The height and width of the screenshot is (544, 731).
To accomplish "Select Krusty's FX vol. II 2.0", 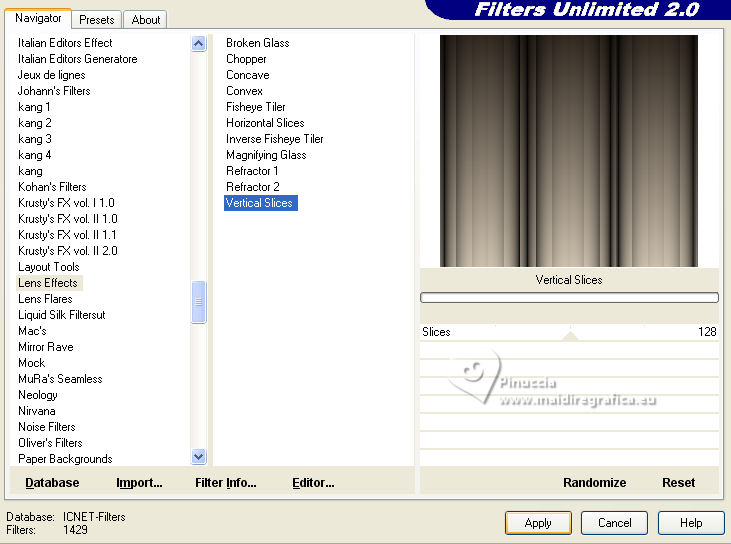I will coord(68,251).
